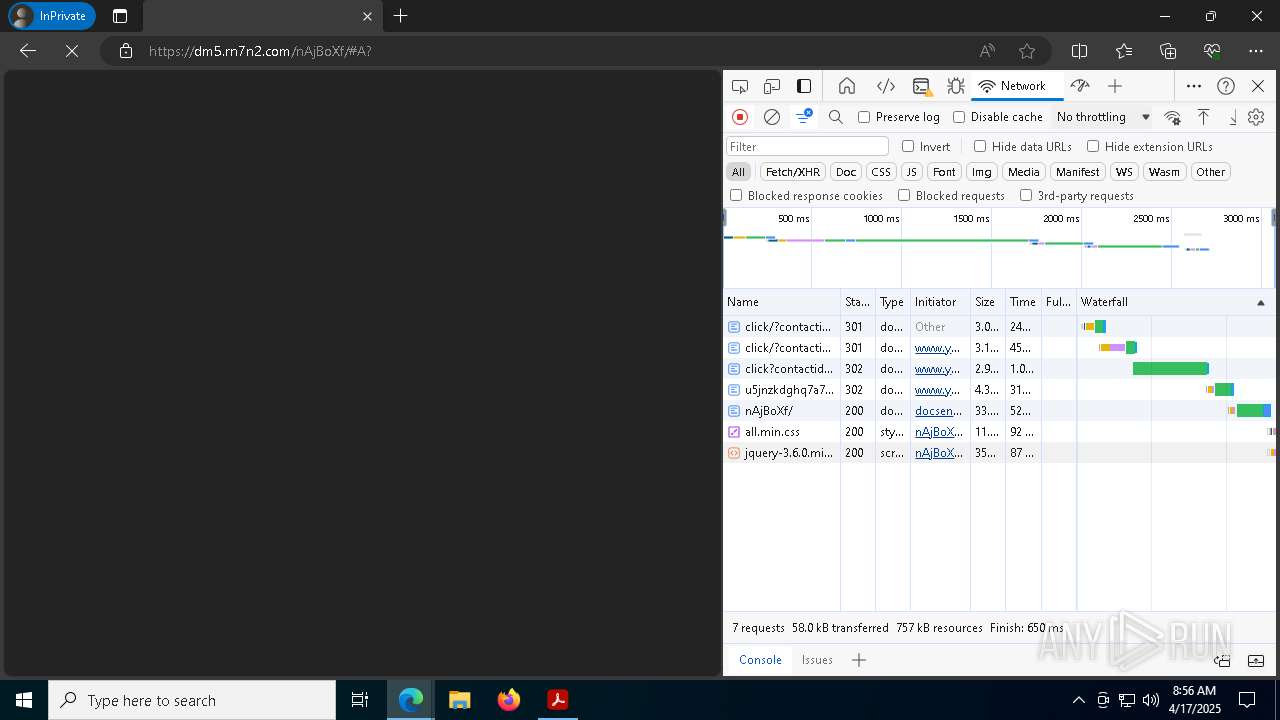Open DevTools help icon
The image size is (1280, 720).
1226,86
